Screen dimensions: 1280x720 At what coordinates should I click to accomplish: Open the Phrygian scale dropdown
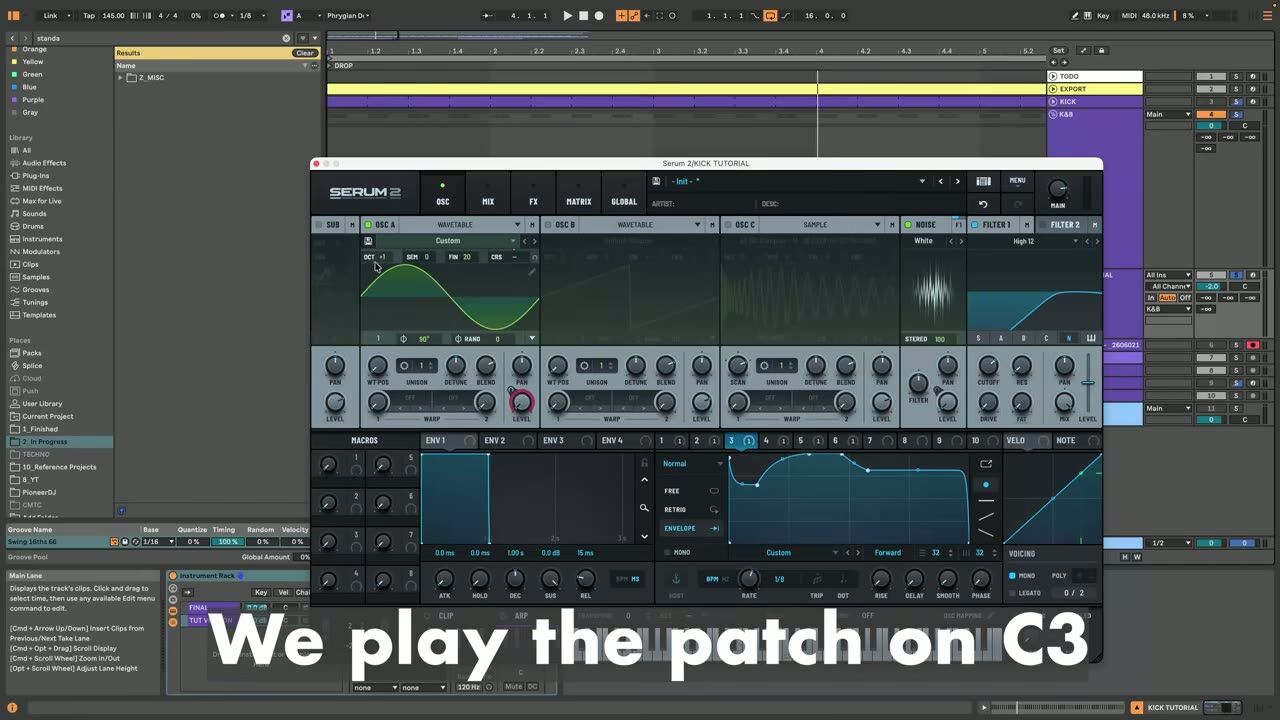pyautogui.click(x=348, y=16)
